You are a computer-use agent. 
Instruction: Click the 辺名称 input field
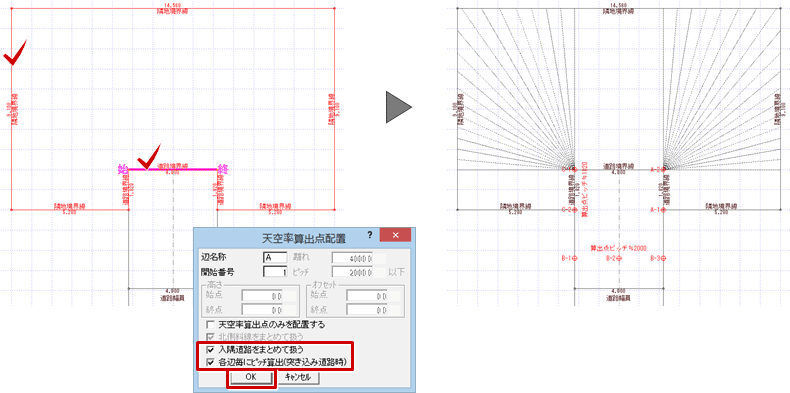click(x=275, y=257)
